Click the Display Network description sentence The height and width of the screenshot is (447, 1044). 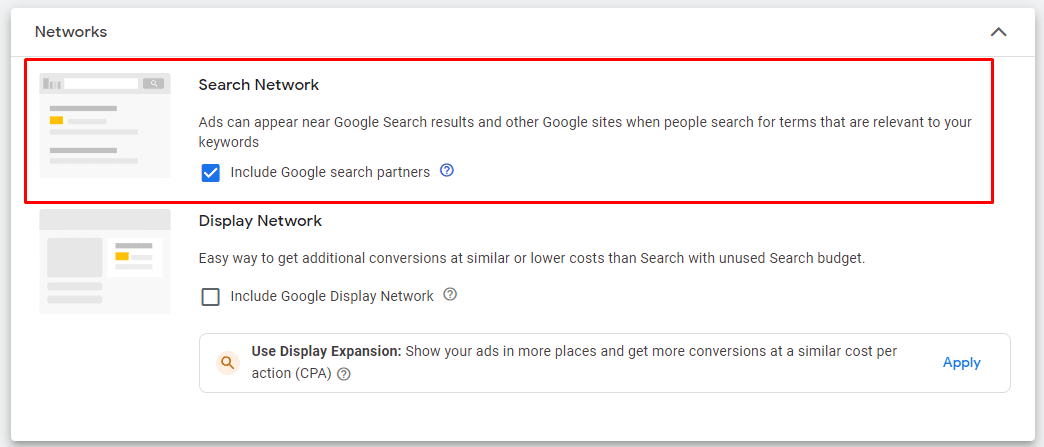tap(532, 258)
